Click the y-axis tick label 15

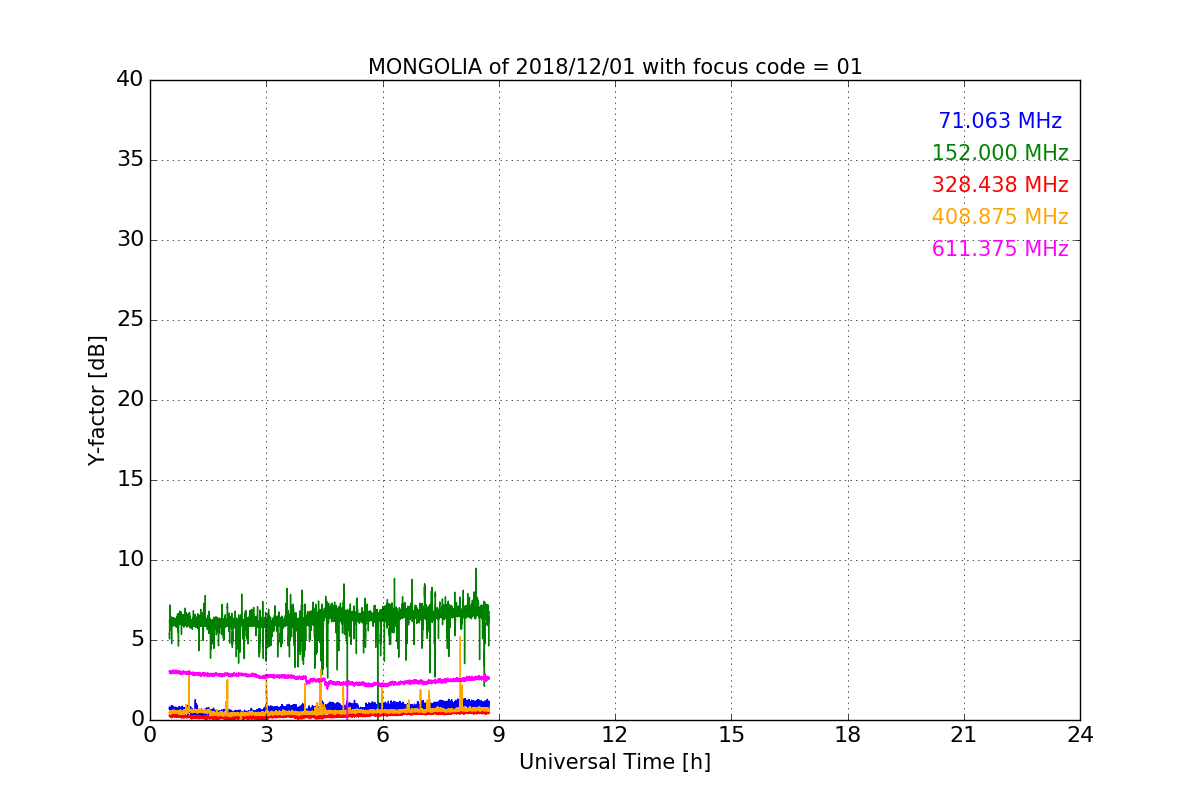(130, 480)
